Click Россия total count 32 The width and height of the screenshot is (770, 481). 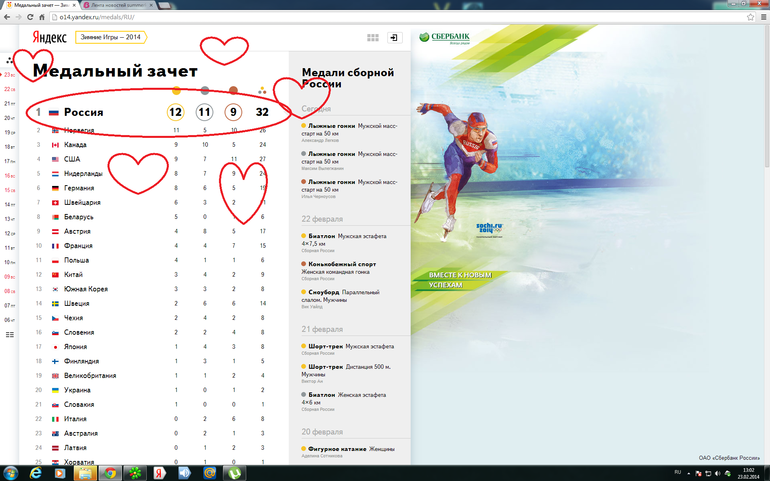pos(262,112)
